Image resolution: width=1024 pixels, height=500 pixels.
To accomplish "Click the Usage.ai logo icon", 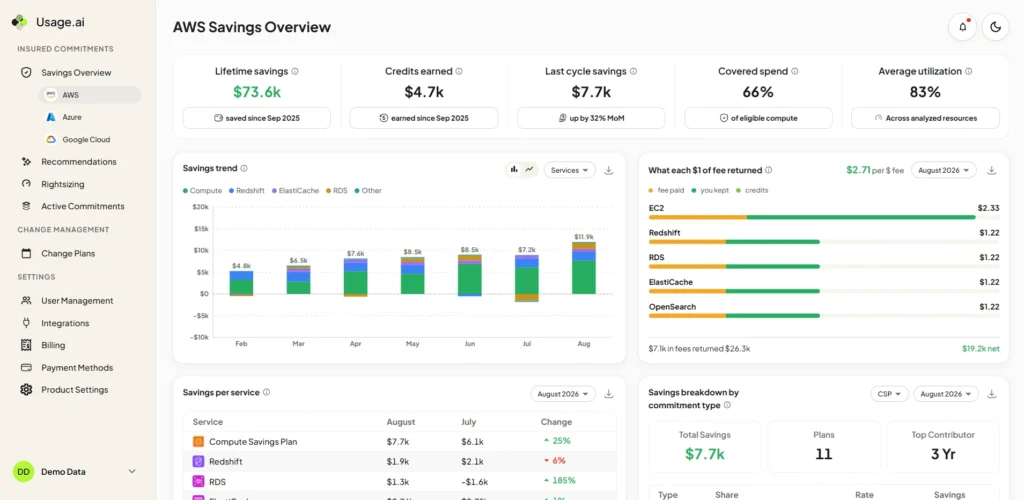I will coord(20,22).
